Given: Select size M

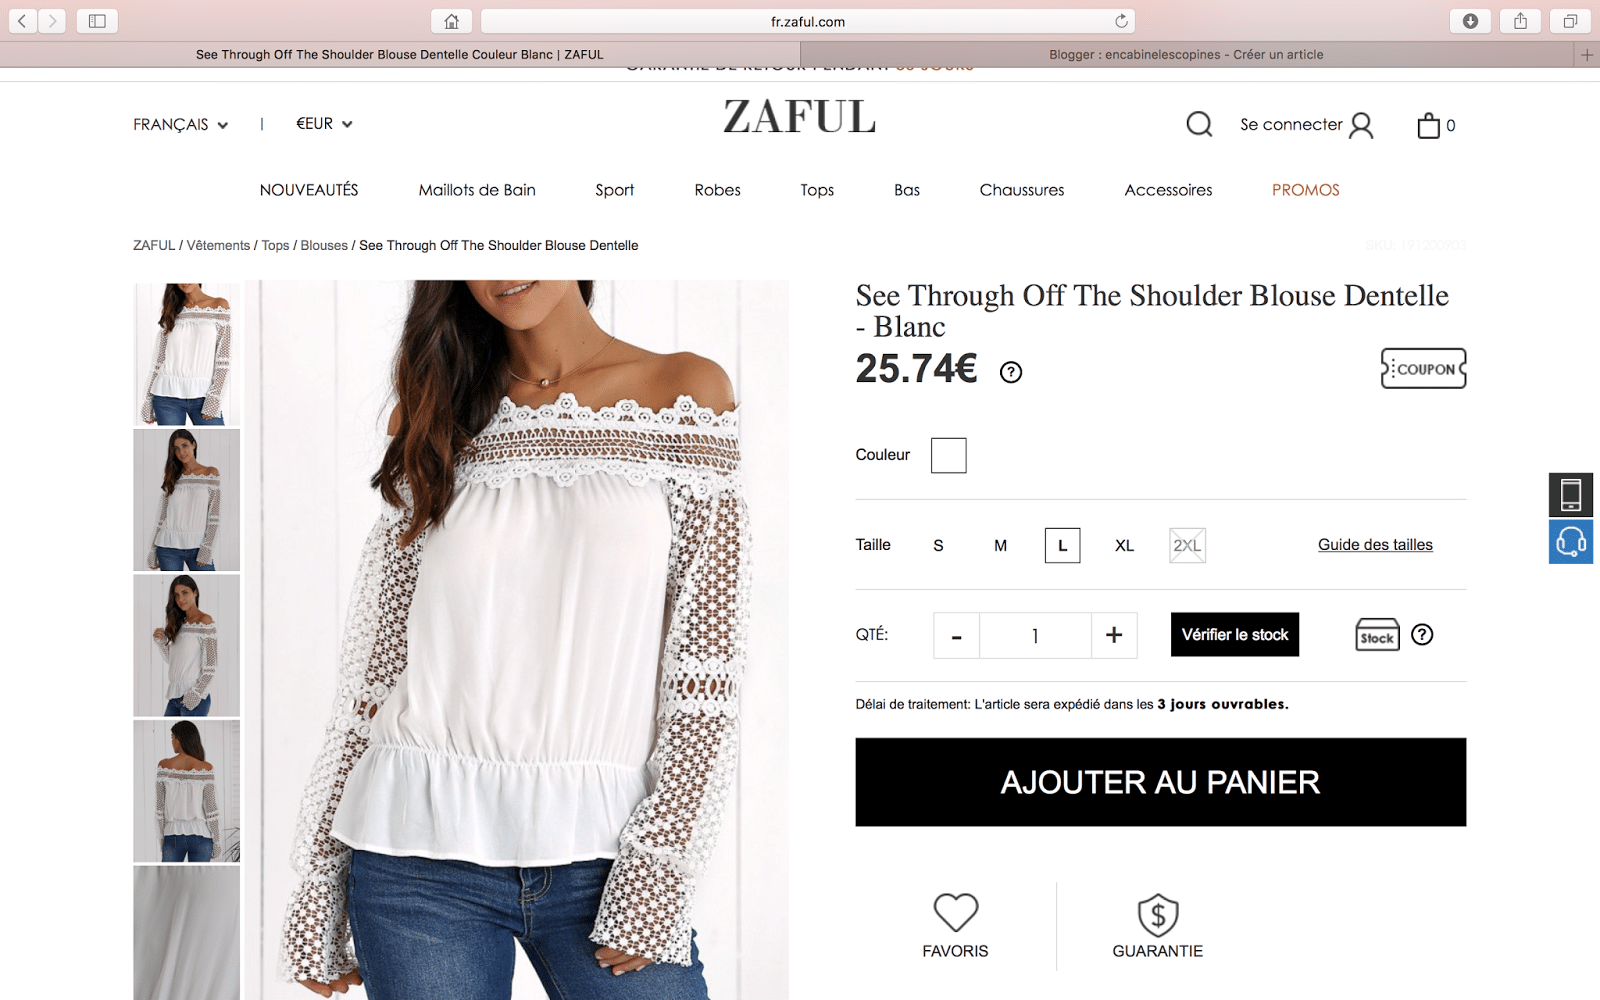Looking at the screenshot, I should pos(1000,545).
